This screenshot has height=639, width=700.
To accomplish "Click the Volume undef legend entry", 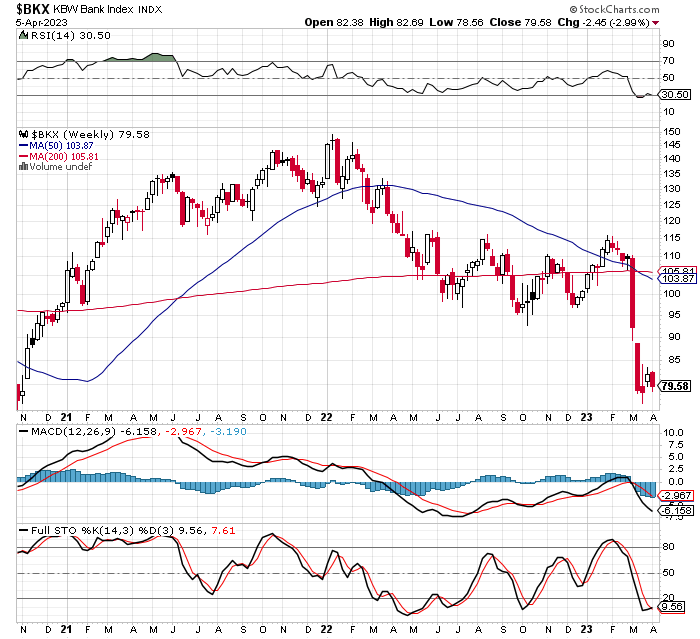I will [60, 167].
